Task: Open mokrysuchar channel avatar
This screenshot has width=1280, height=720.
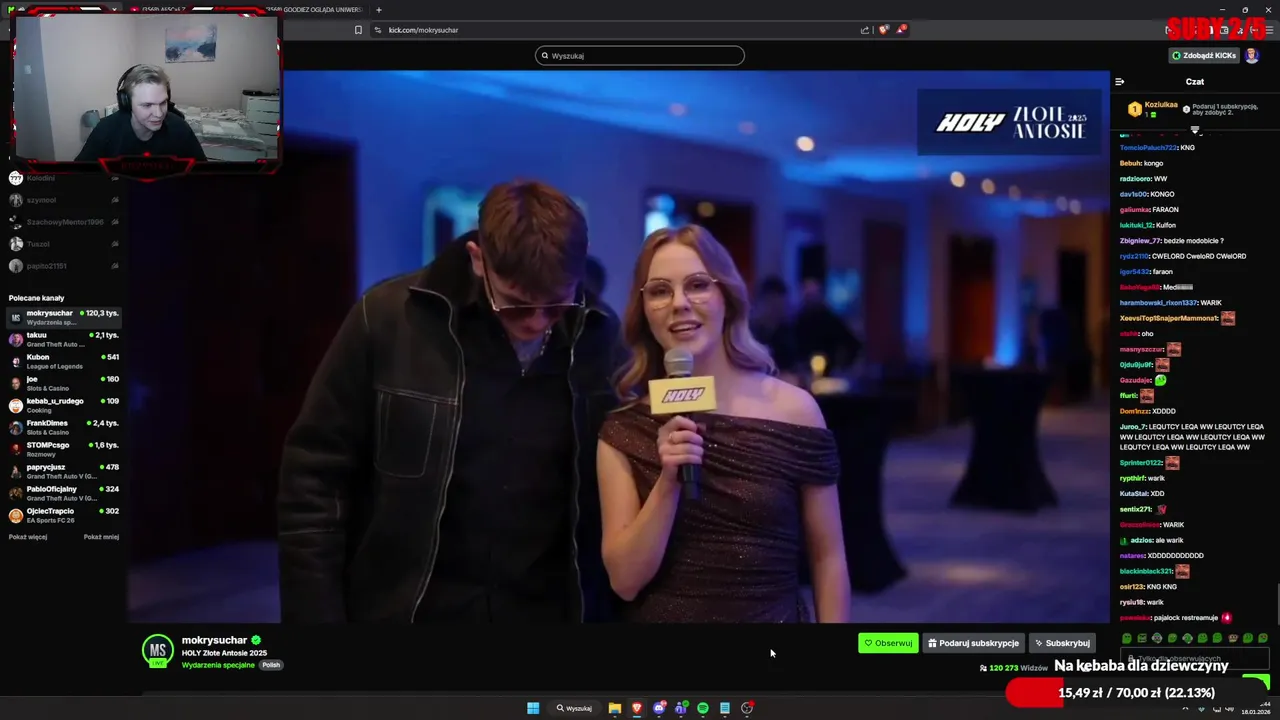Action: (158, 651)
